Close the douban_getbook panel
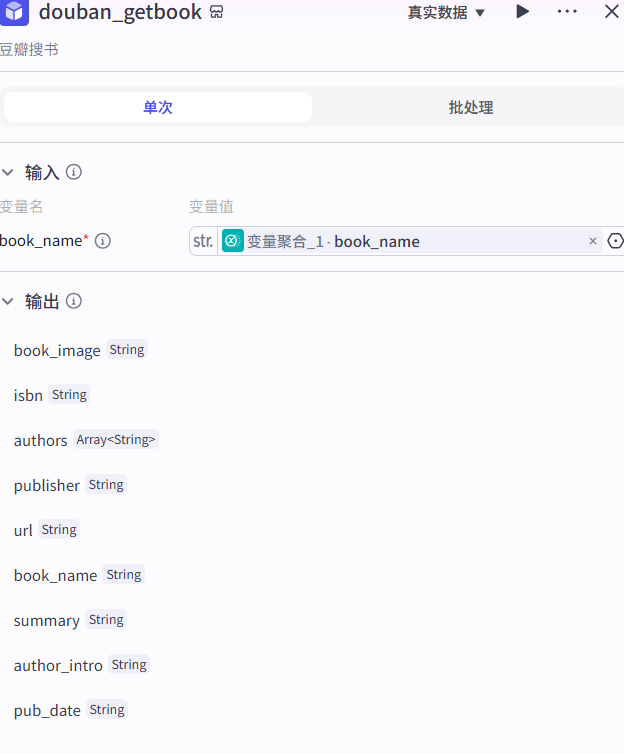Image resolution: width=624 pixels, height=754 pixels. coord(611,12)
